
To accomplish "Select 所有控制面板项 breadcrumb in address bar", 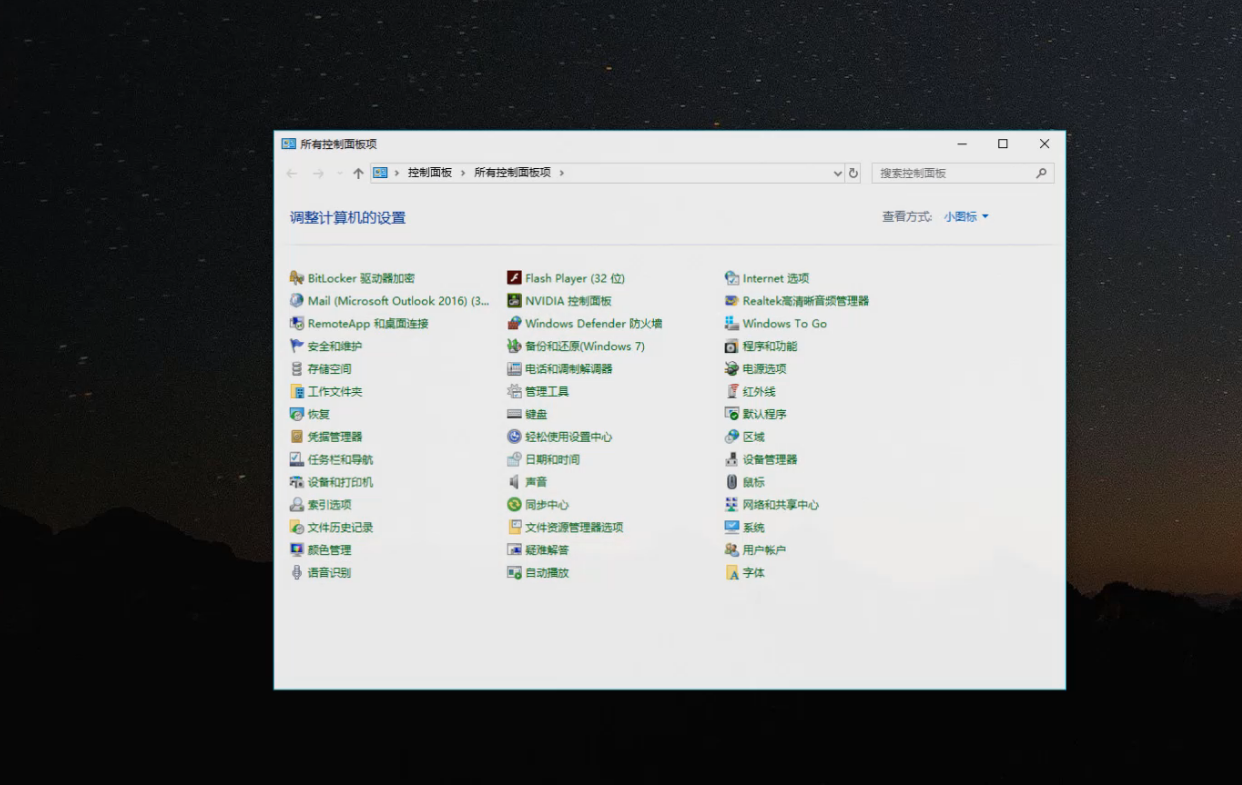I will pos(512,173).
